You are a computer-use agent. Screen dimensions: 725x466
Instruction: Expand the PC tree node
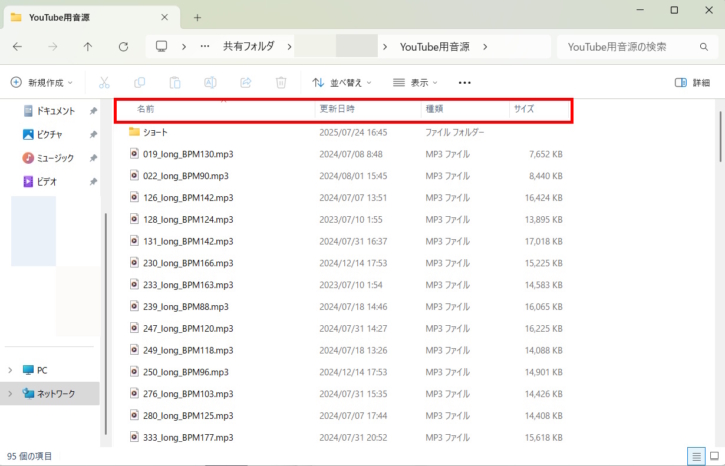10,370
